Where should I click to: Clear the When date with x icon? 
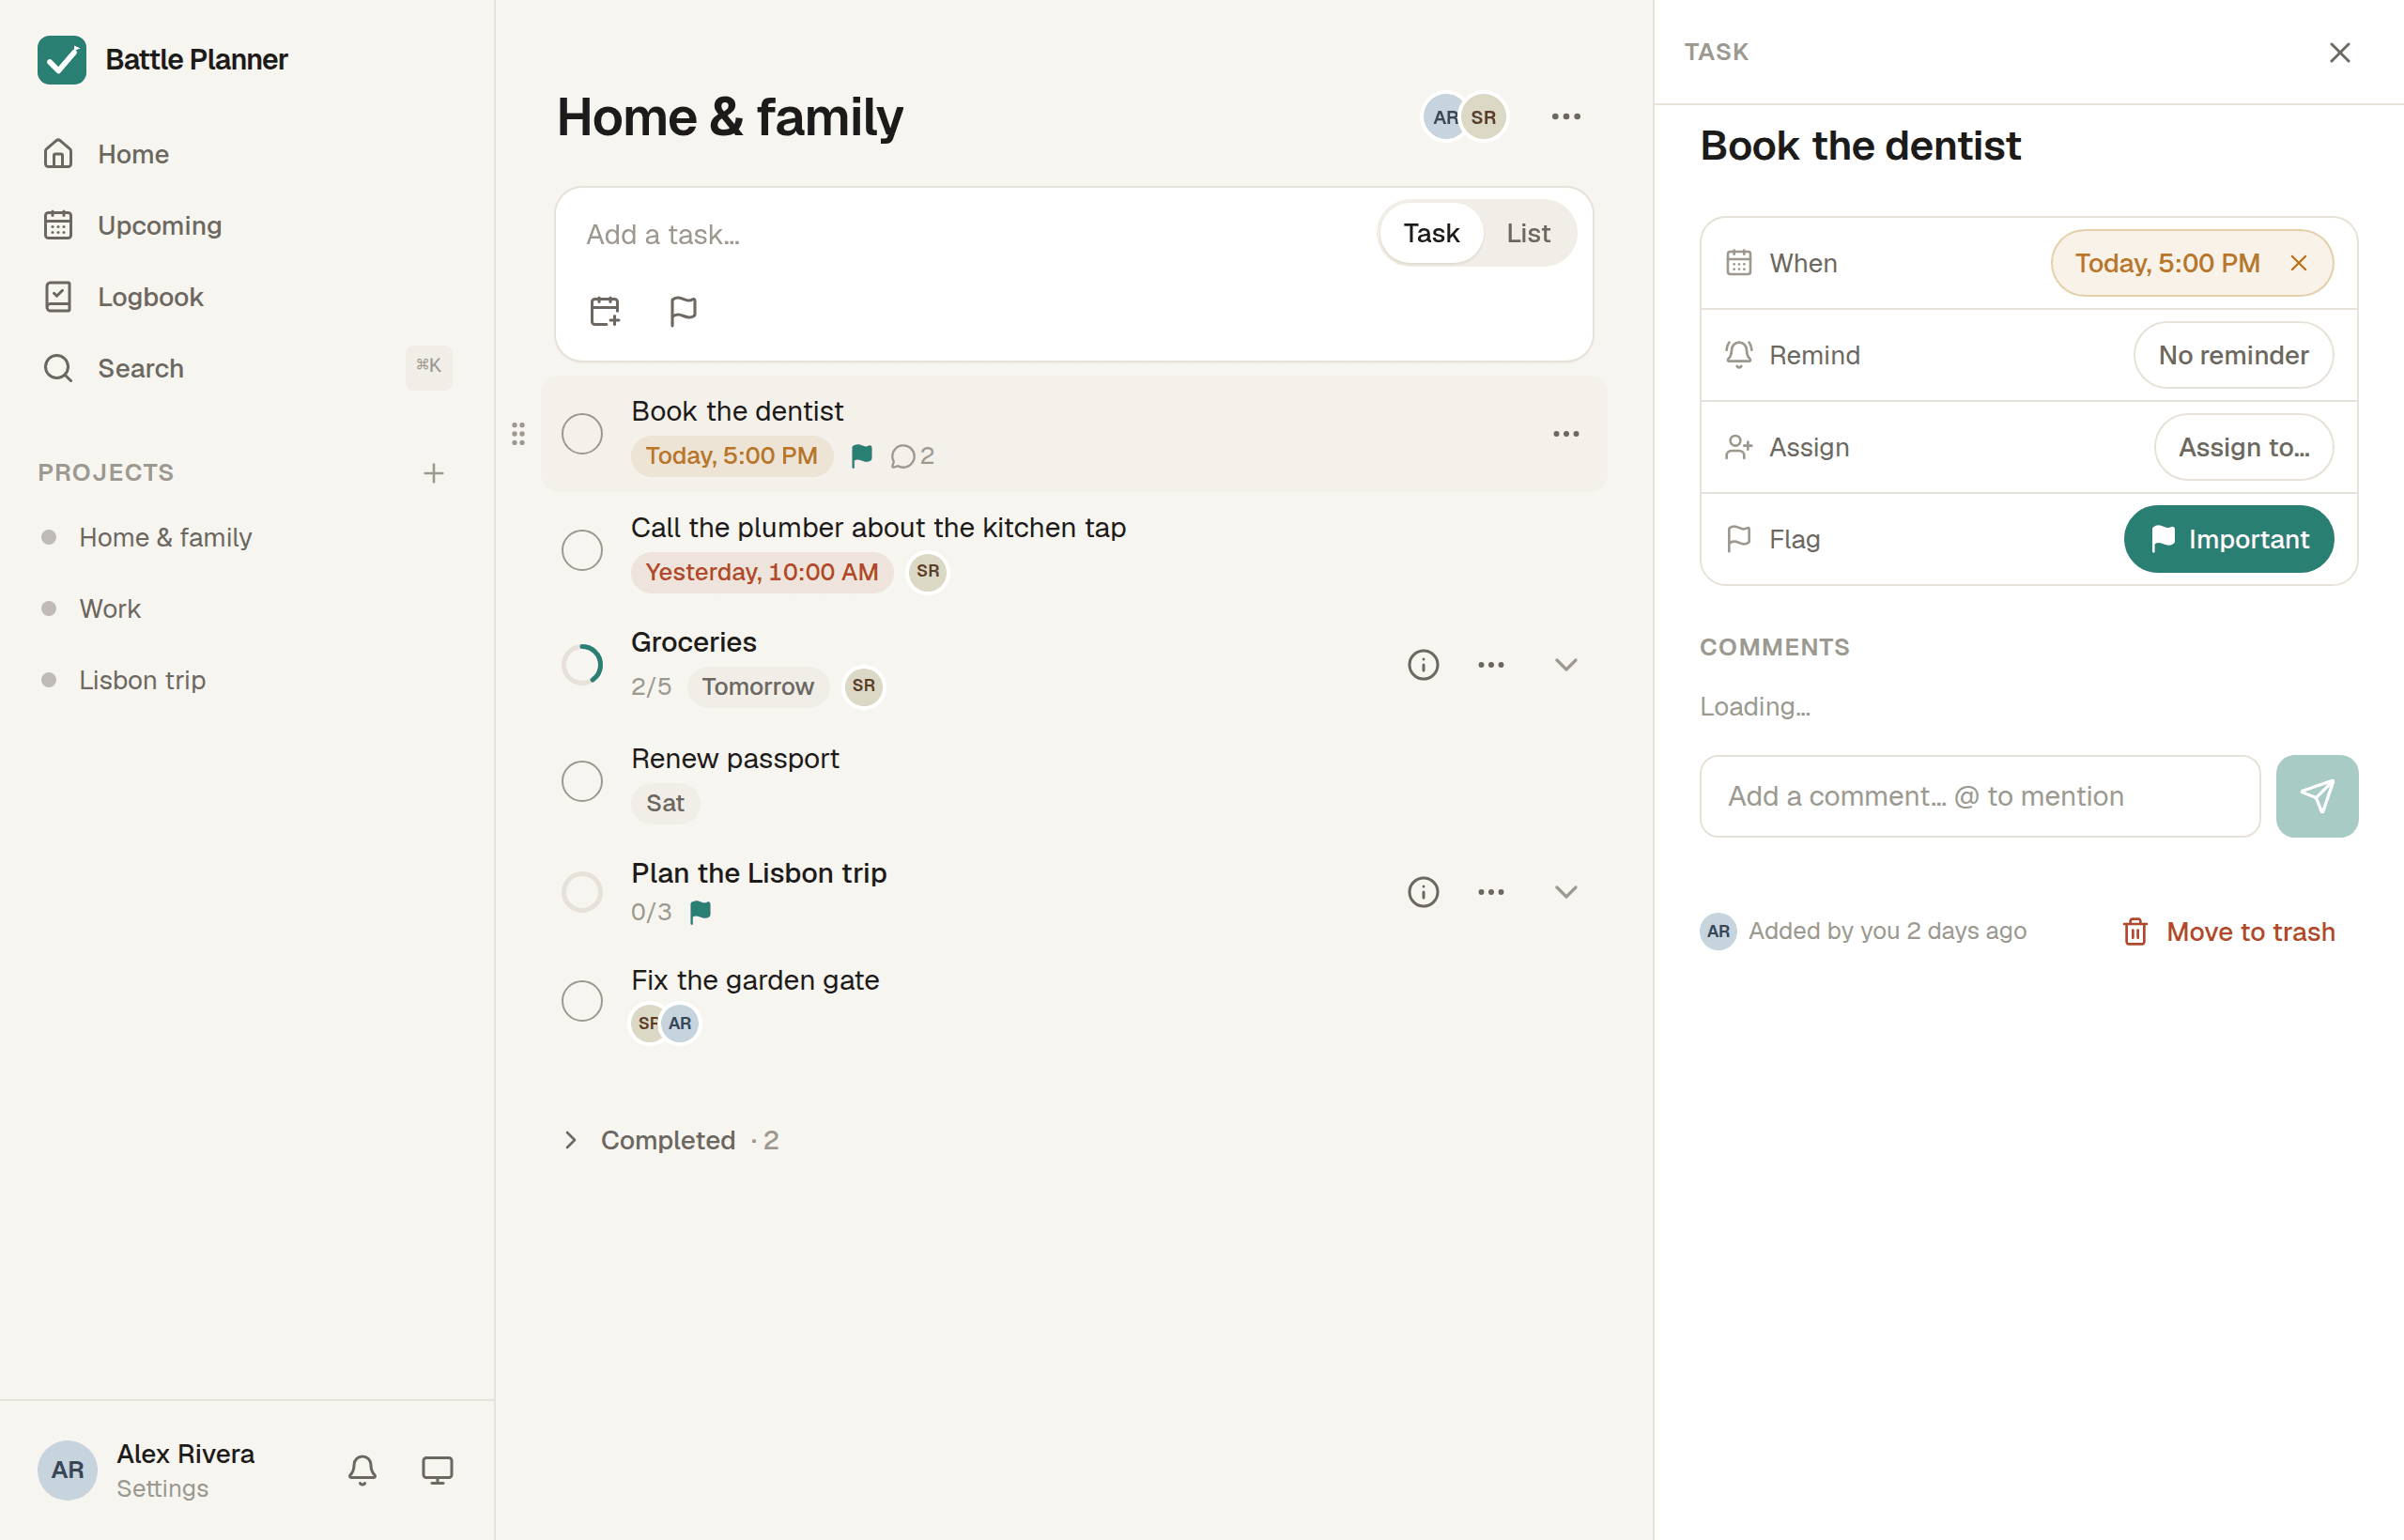point(2299,263)
